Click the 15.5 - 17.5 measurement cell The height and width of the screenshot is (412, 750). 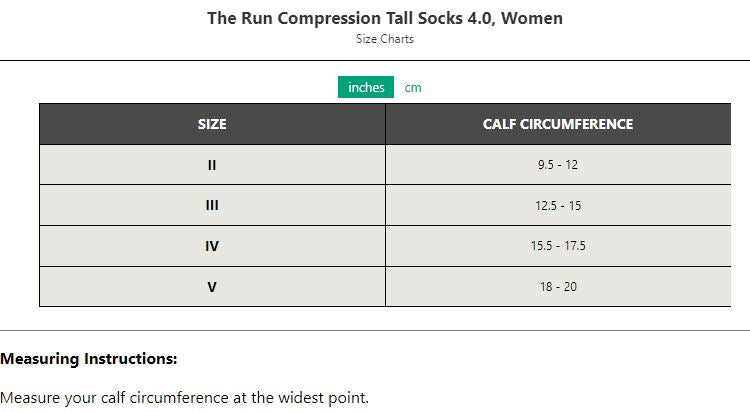557,246
